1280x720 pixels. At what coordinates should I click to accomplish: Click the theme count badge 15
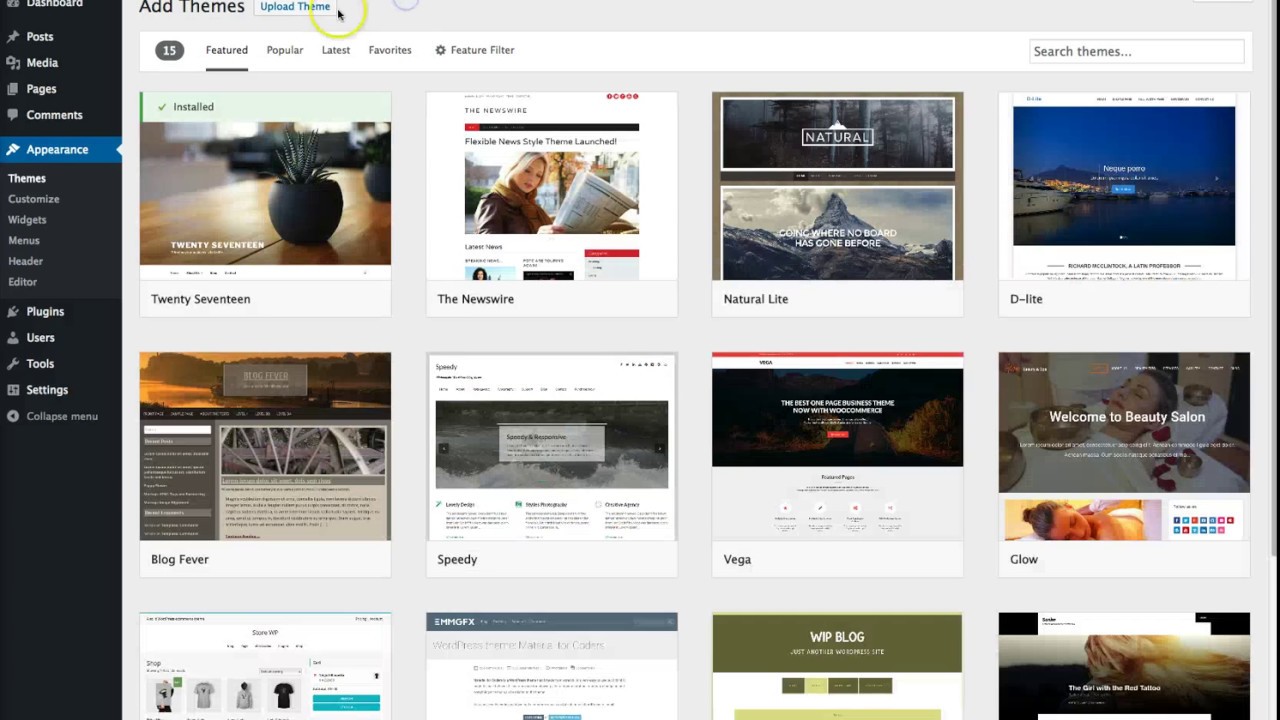[x=170, y=50]
